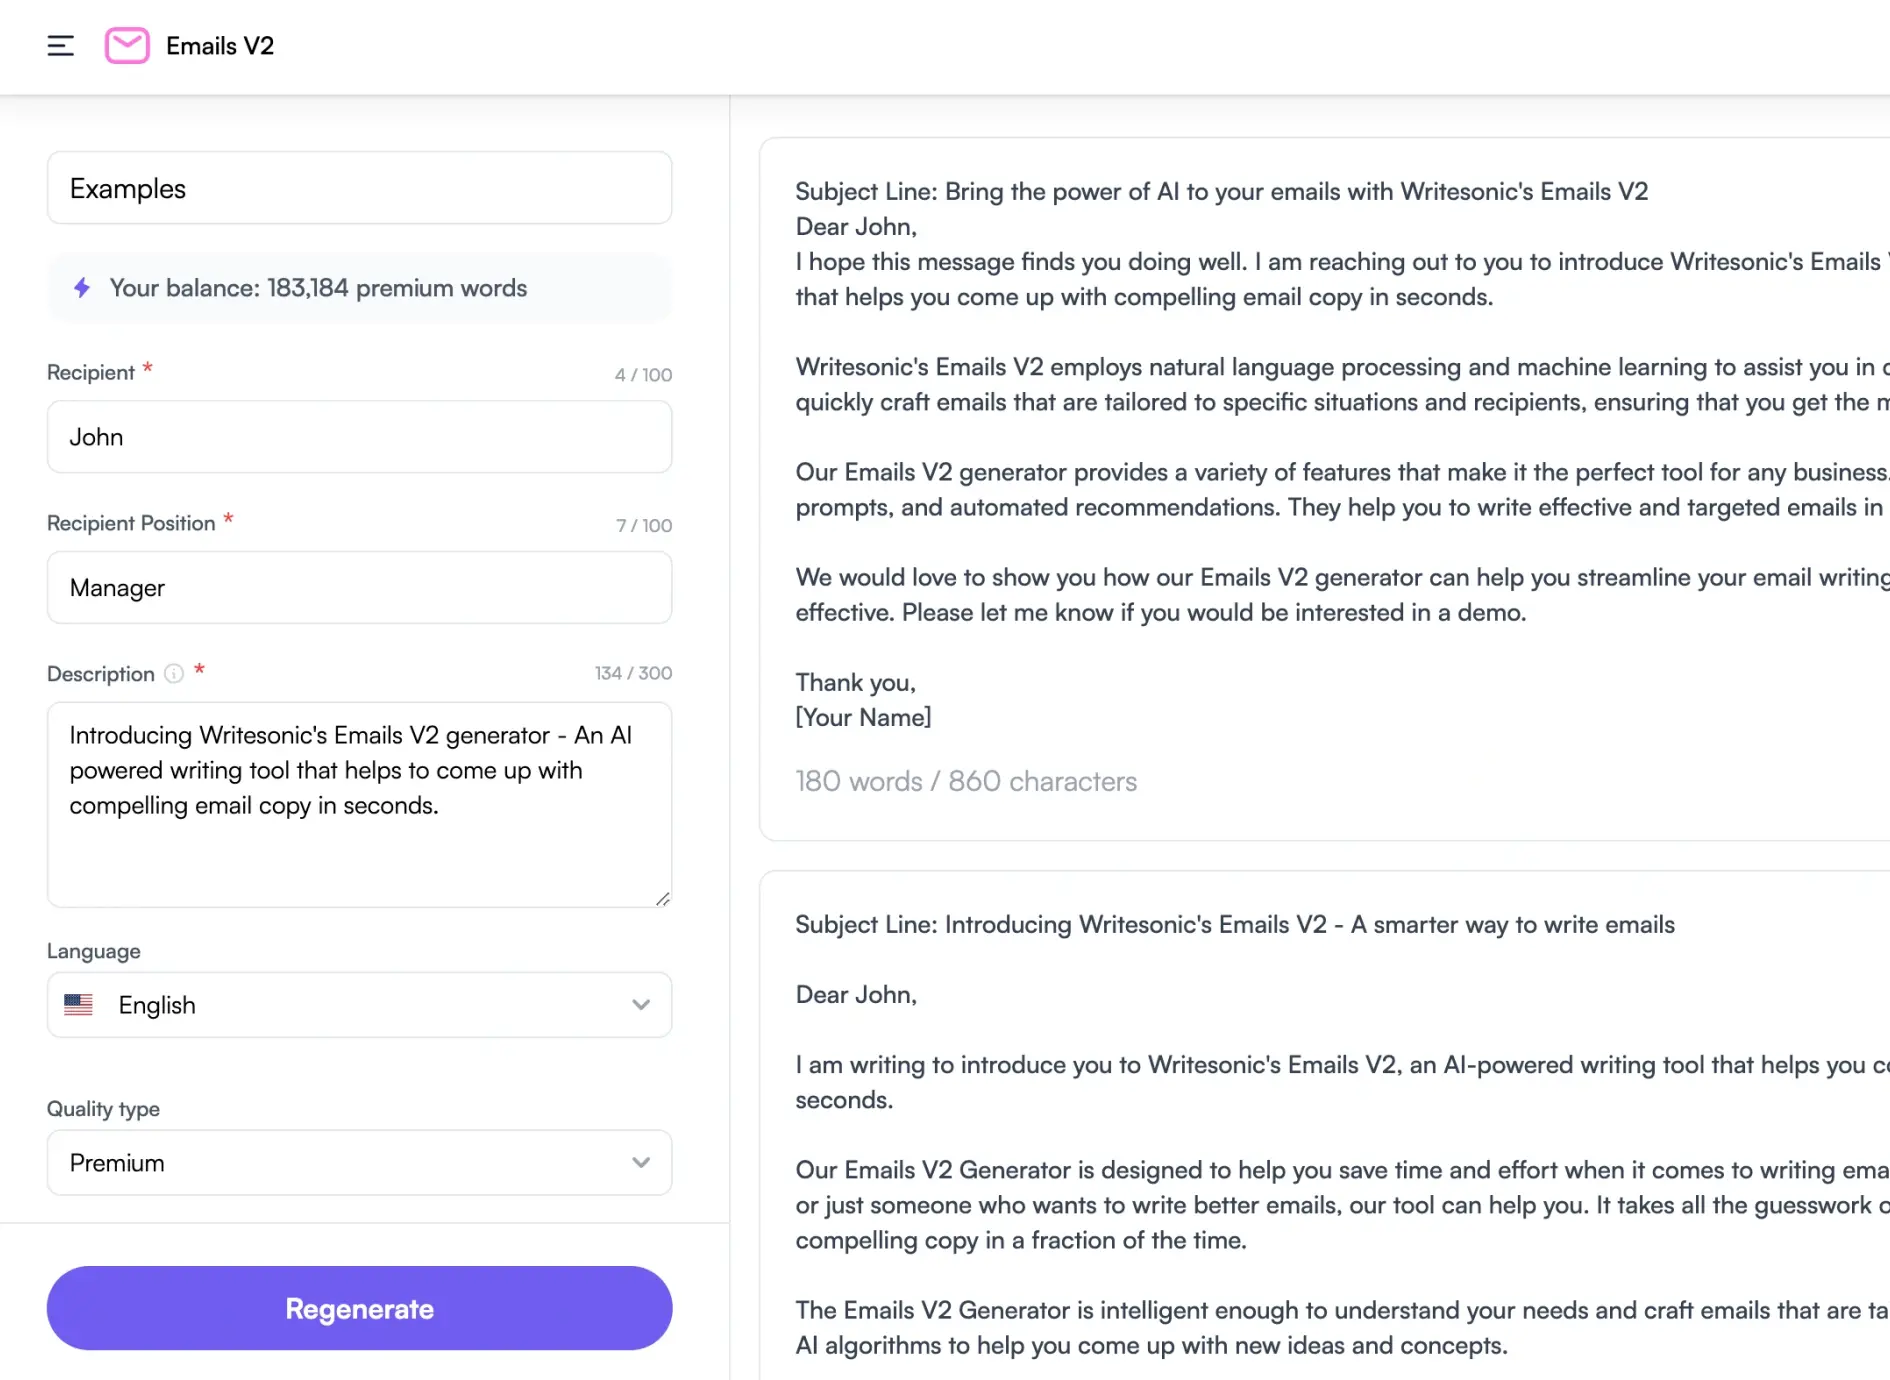The width and height of the screenshot is (1890, 1380).
Task: Click the 4/100 counter above Recipient
Action: tap(645, 374)
